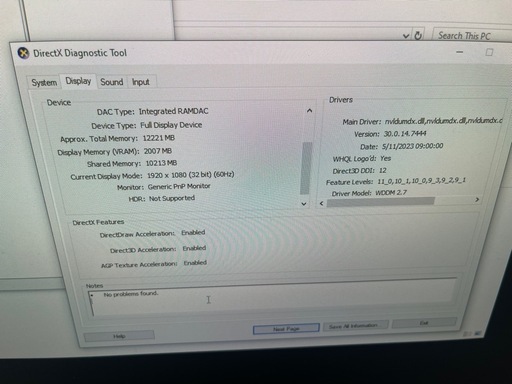Click the Driver Model 'WDDM 2.7' value
Viewport: 512px width, 384px height.
[x=391, y=193]
